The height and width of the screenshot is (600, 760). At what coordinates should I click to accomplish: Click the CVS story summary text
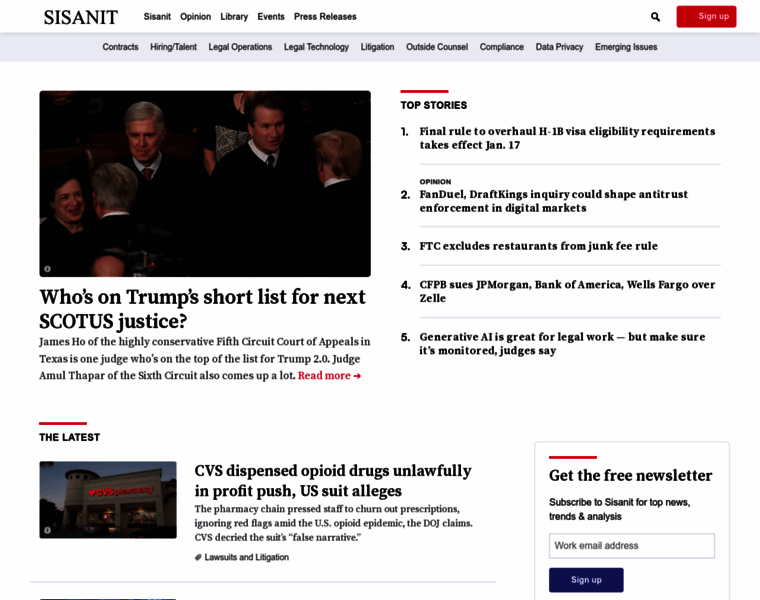333,523
